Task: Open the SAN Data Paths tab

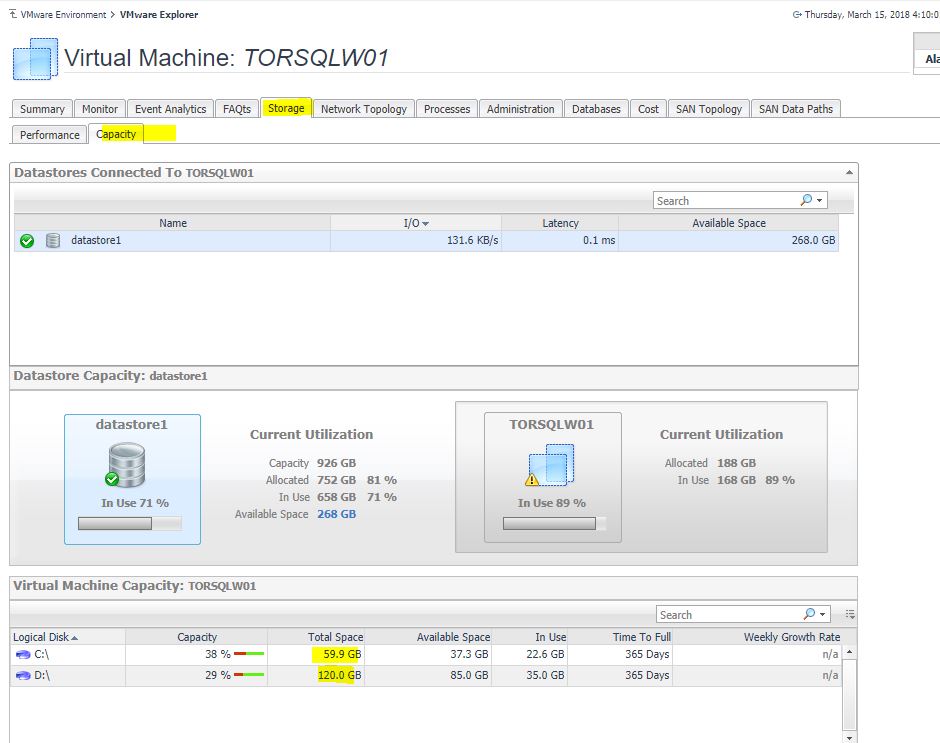Action: [796, 109]
